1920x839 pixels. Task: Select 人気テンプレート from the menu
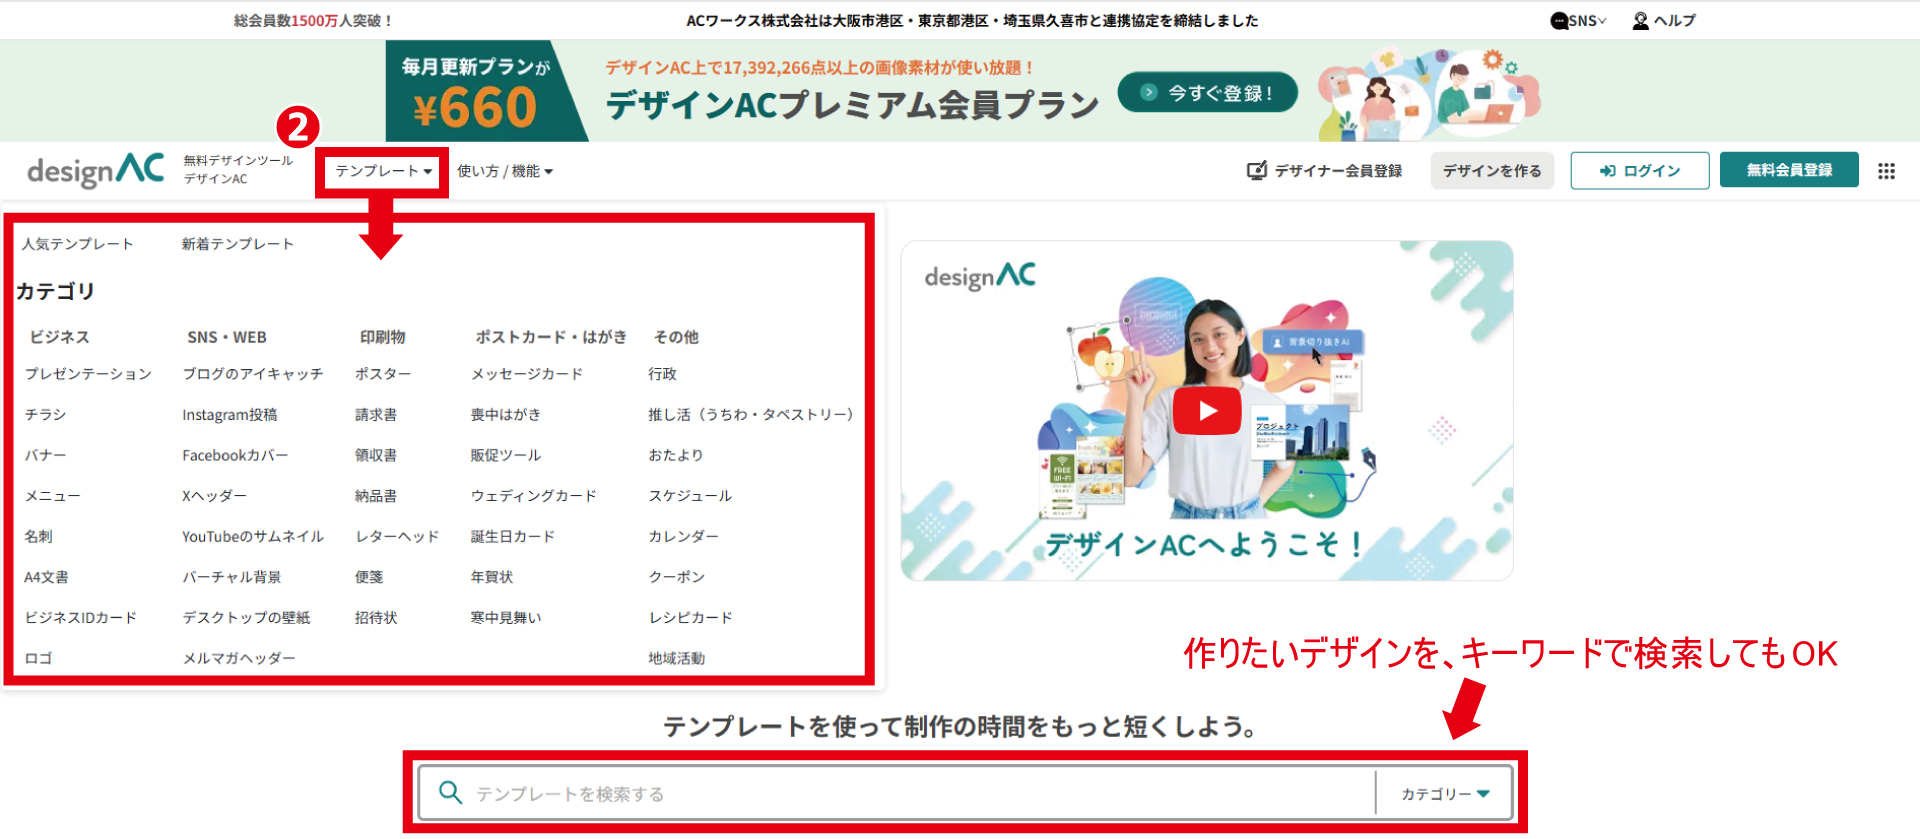coord(77,244)
